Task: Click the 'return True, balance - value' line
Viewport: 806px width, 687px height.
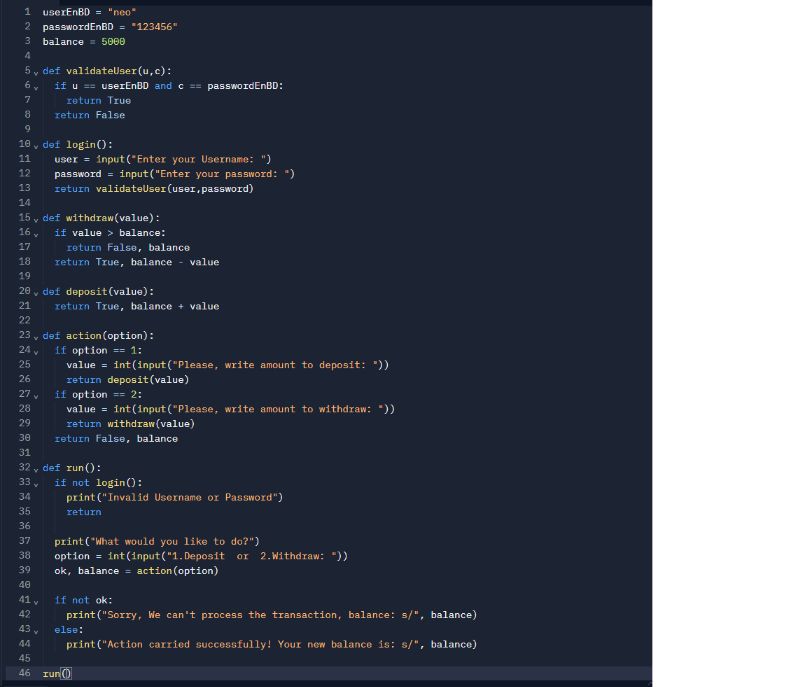Action: [137, 262]
